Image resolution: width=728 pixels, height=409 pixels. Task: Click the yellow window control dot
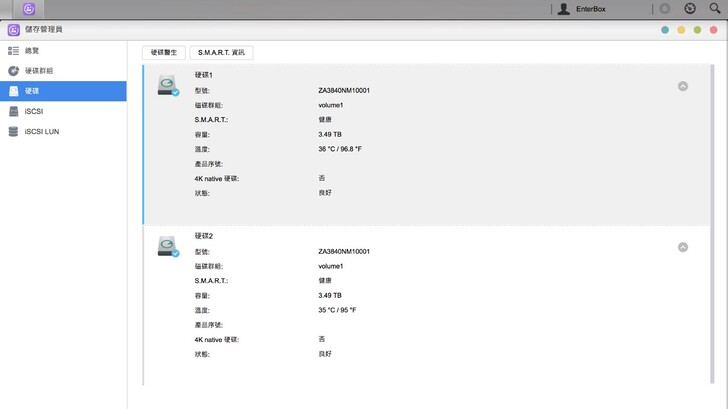click(681, 30)
